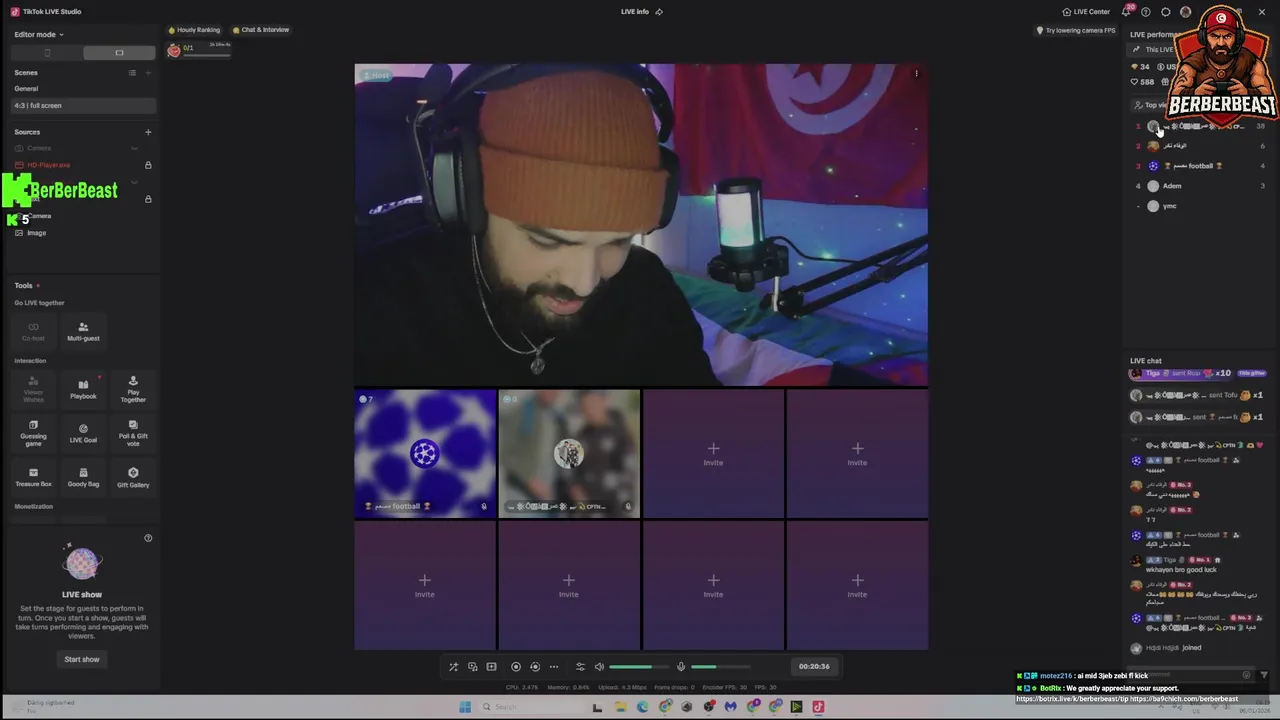Open the help question mark icon
This screenshot has height=720, width=1280.
pyautogui.click(x=1146, y=12)
